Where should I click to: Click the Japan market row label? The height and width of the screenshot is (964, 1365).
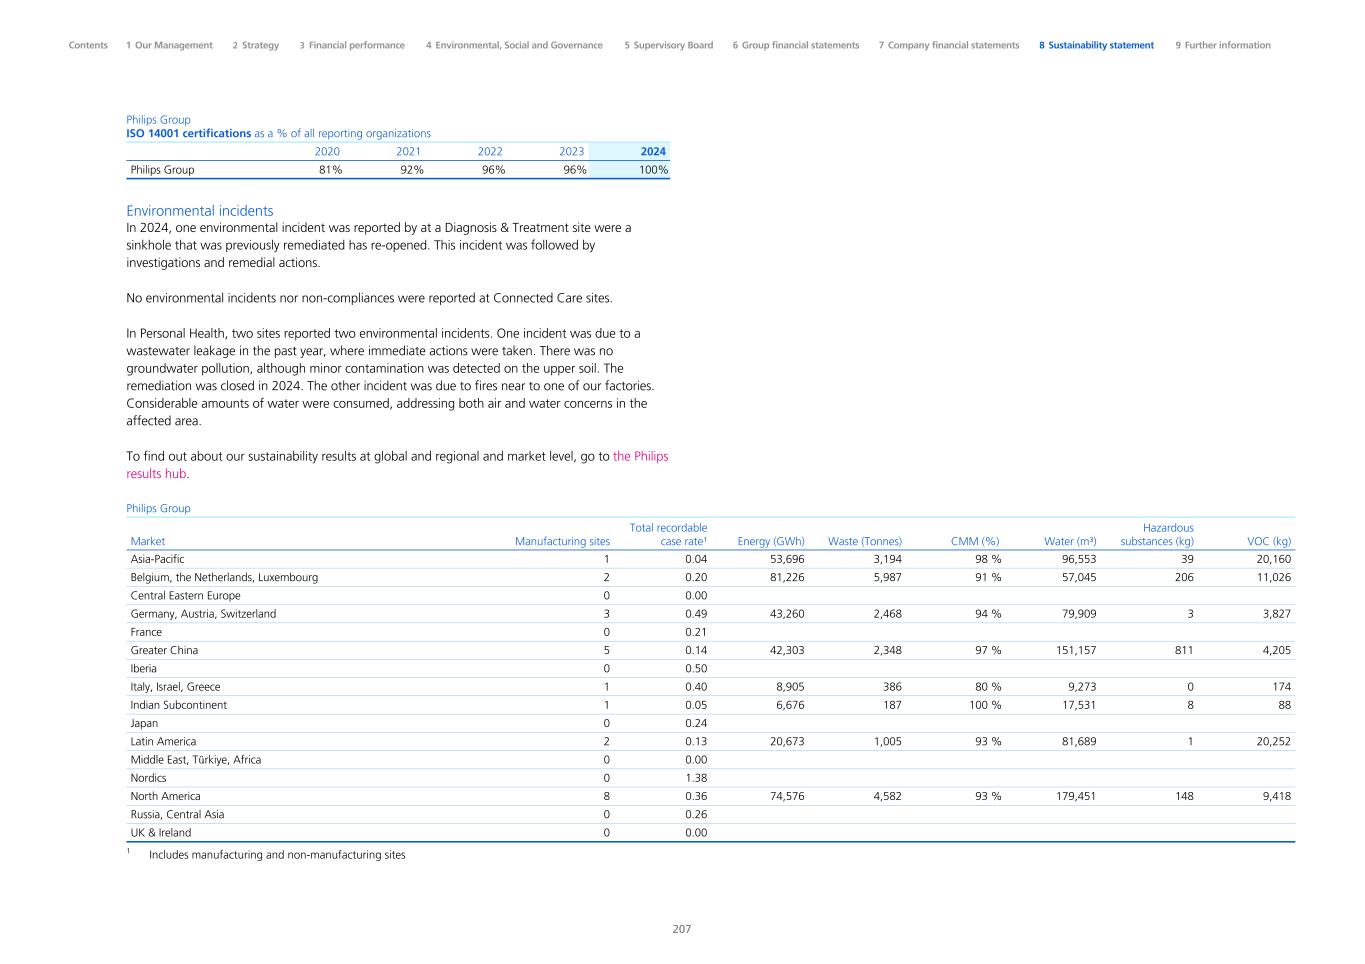144,723
